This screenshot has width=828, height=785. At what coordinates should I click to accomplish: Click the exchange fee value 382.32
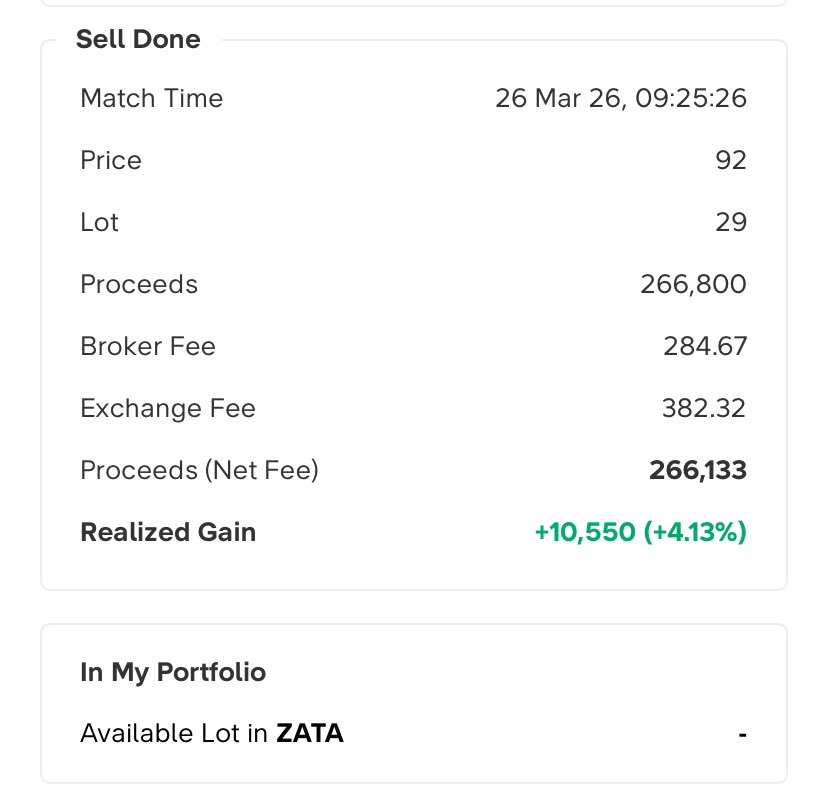click(704, 408)
